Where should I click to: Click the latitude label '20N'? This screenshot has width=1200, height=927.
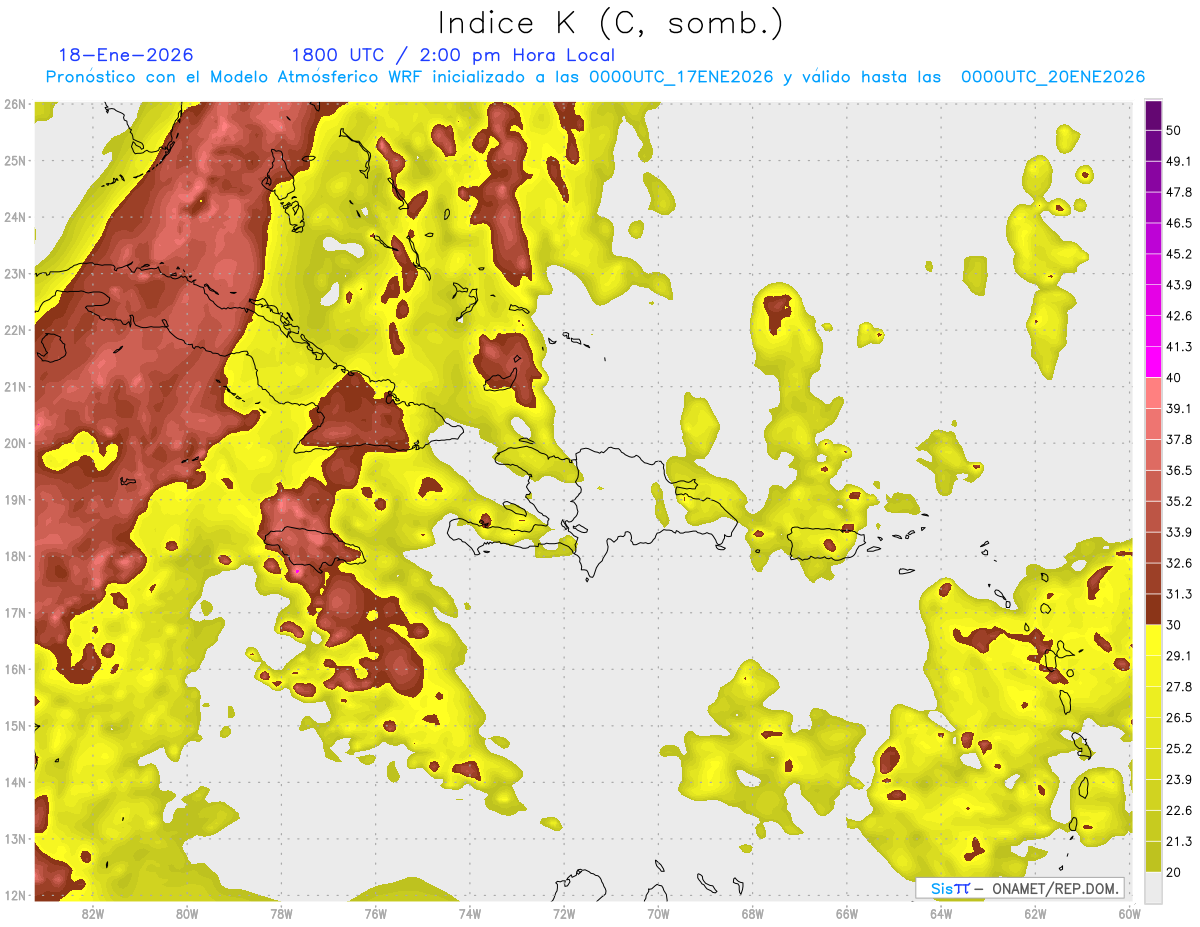tap(15, 443)
